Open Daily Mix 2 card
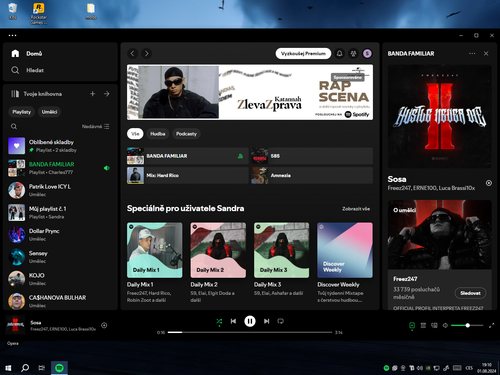Screen dimensions: 500x375 click(x=218, y=262)
